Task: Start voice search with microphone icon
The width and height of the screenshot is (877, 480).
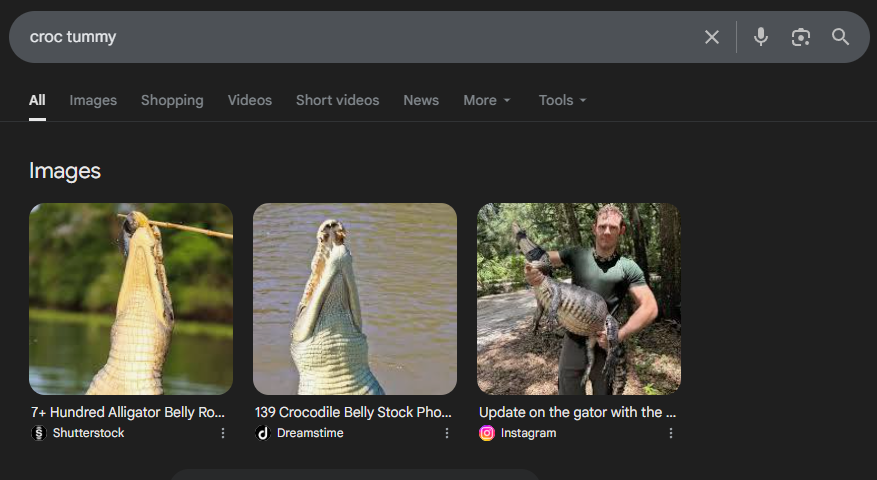Action: [761, 37]
